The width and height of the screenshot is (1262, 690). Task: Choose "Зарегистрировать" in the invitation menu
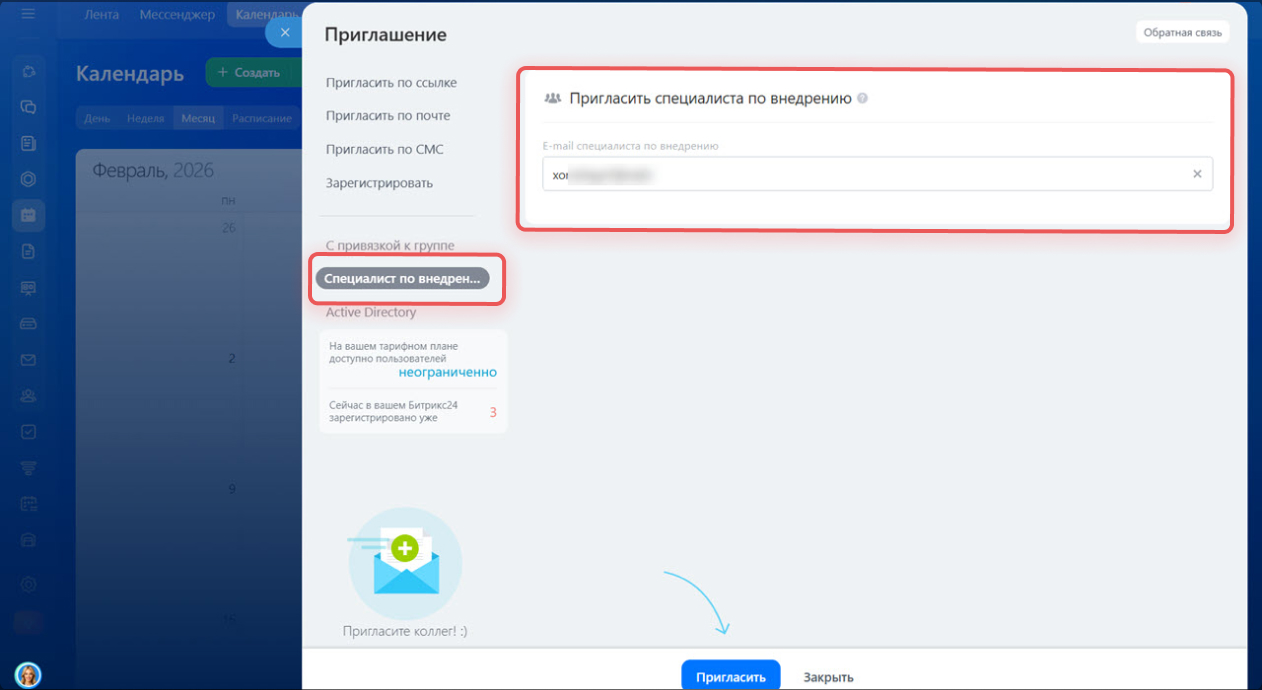click(x=379, y=184)
